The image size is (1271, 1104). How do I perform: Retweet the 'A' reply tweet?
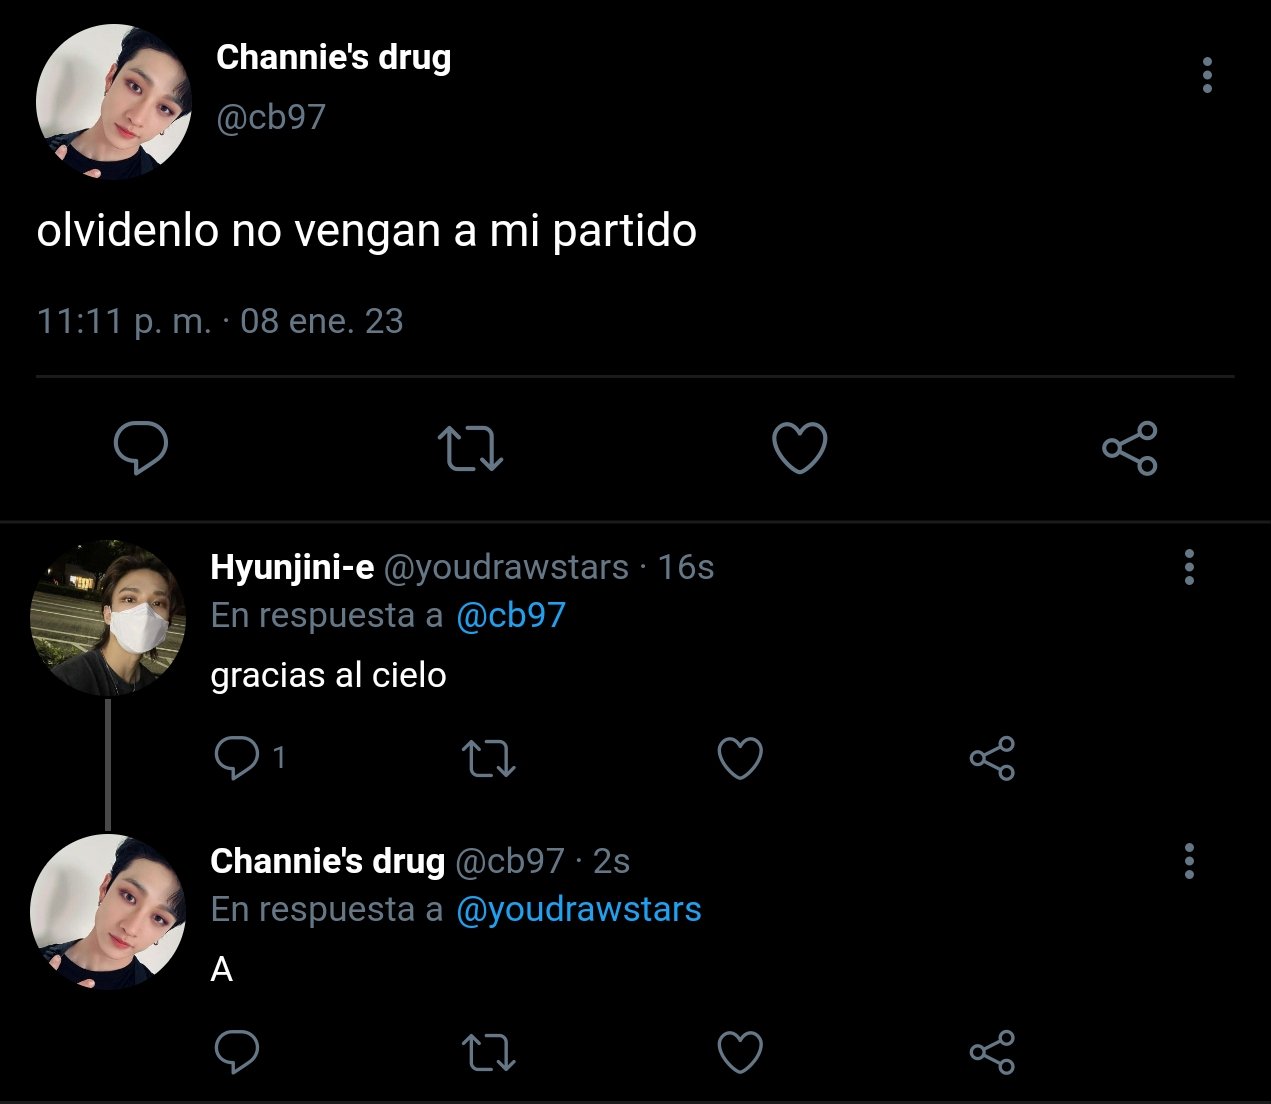(x=489, y=1053)
